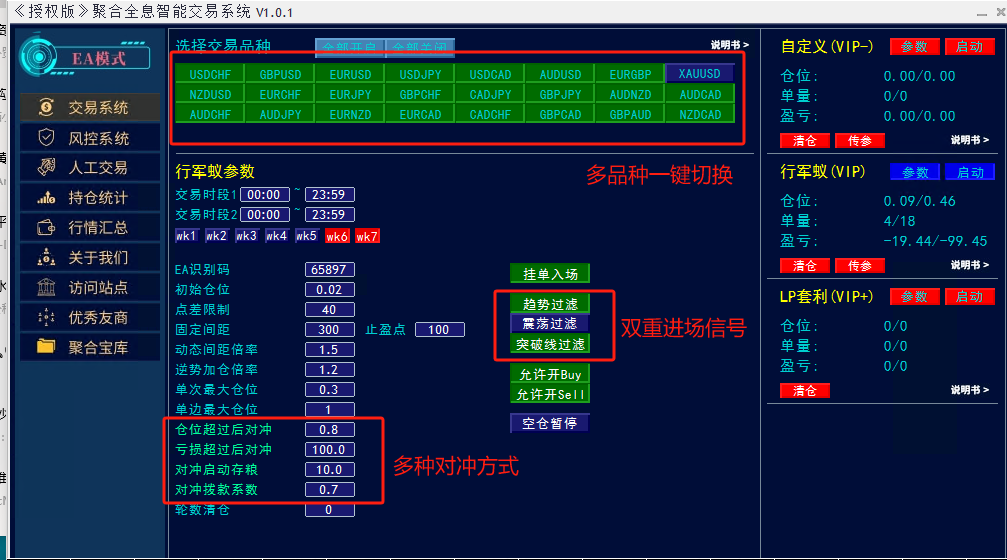Click the 持仓统计 bar chart icon
This screenshot has width=1007, height=560.
[46, 198]
